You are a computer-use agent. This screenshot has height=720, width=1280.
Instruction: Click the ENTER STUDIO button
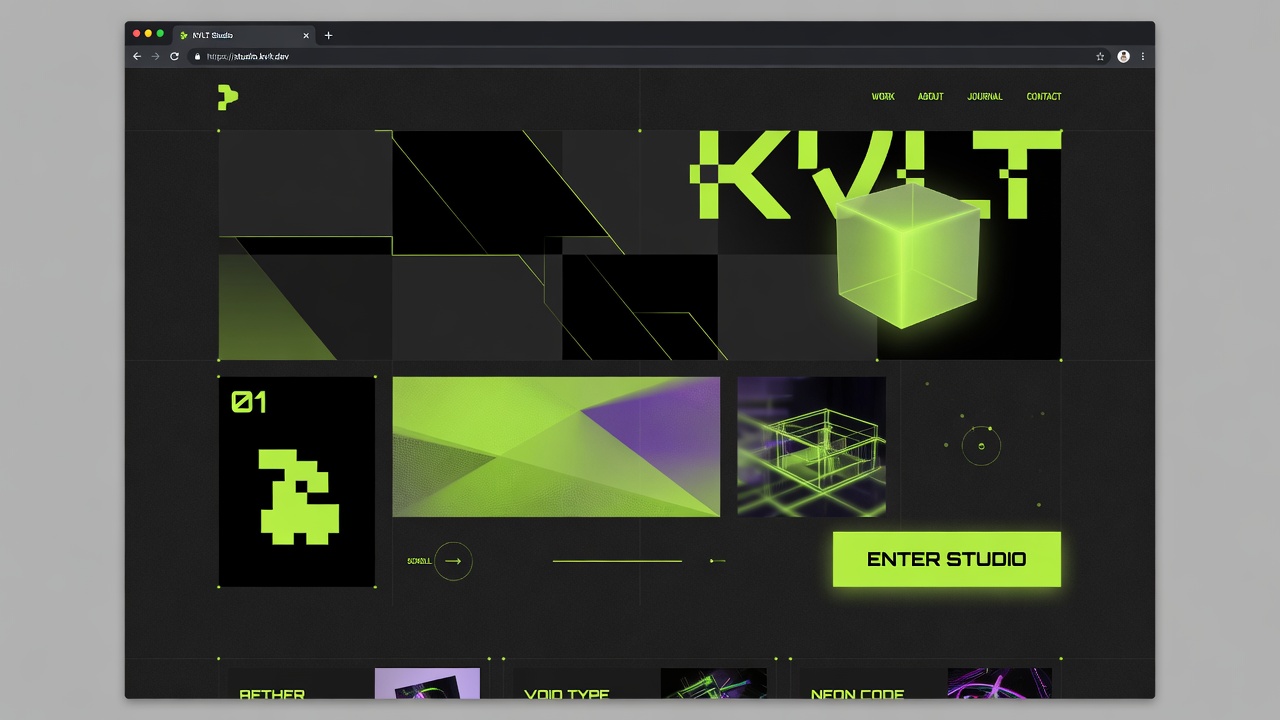pyautogui.click(x=947, y=559)
